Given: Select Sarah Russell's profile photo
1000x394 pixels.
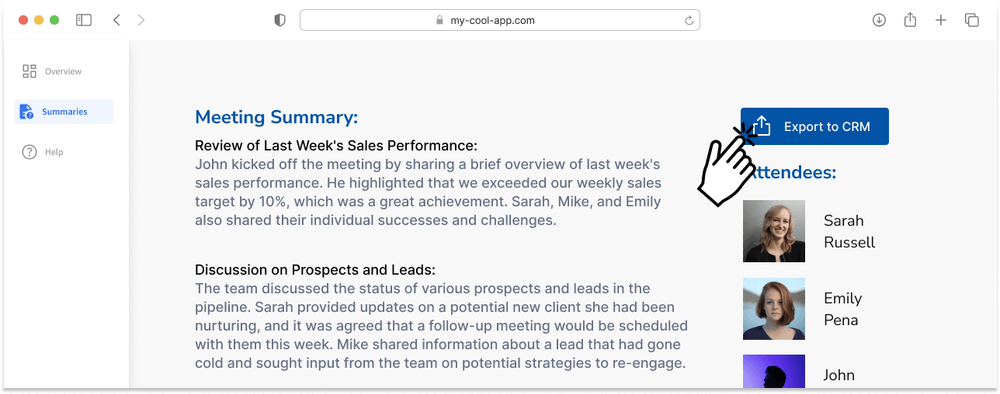Looking at the screenshot, I should (x=774, y=231).
